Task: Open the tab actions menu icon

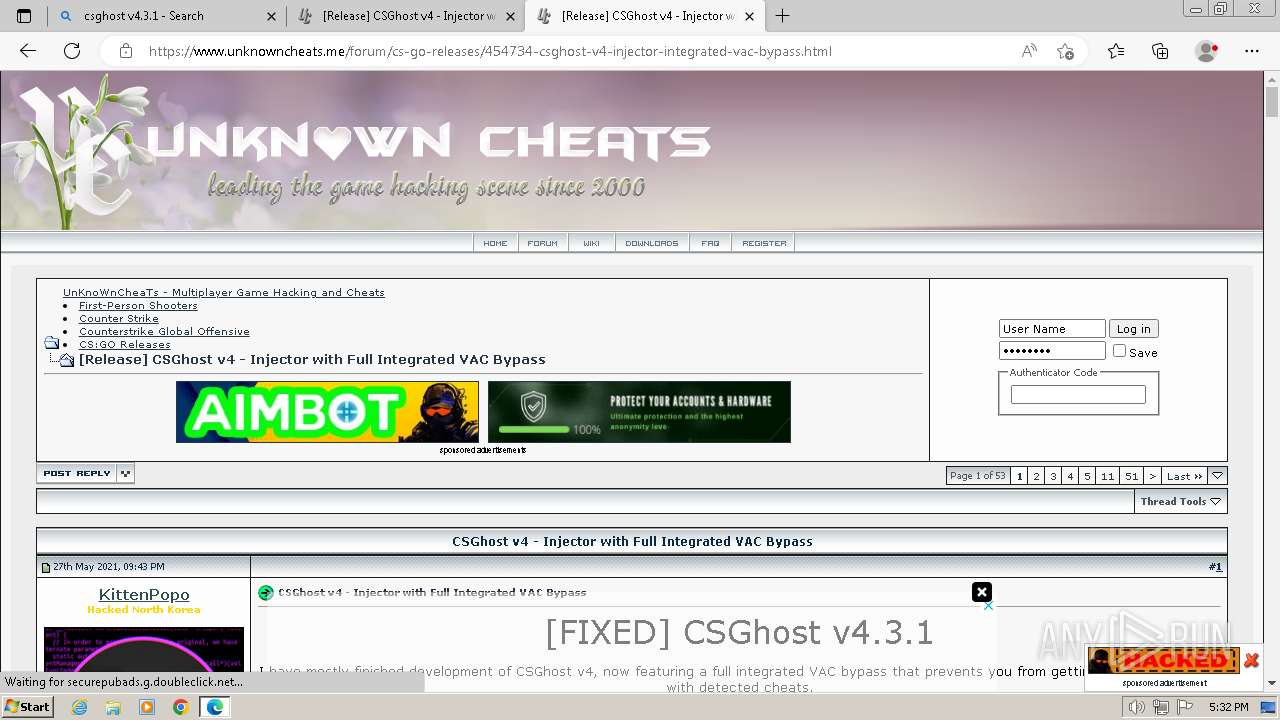Action: (x=24, y=16)
